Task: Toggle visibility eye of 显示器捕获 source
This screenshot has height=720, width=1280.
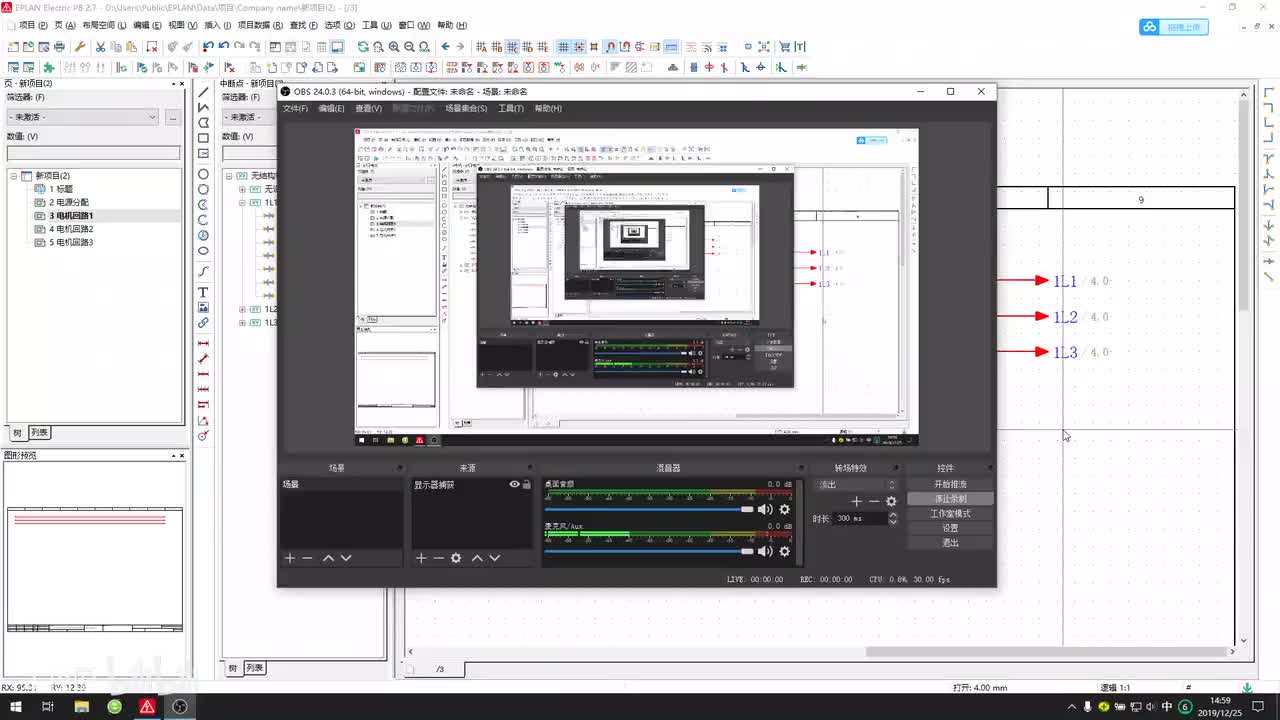Action: click(514, 484)
